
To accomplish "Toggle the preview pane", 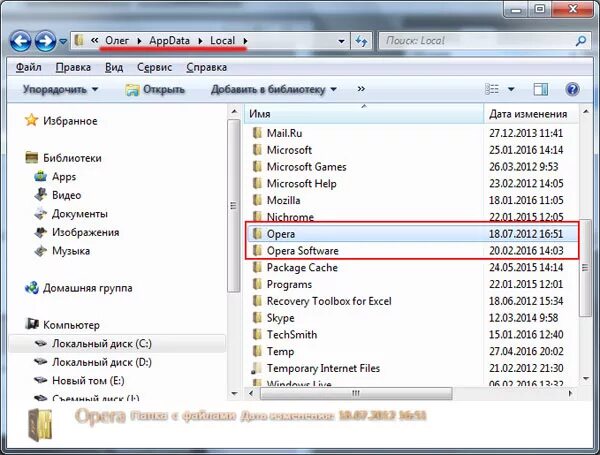I will [x=541, y=90].
